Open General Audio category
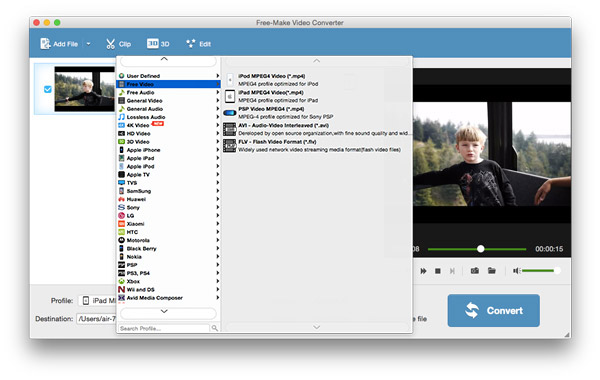600x380 pixels. [x=168, y=109]
